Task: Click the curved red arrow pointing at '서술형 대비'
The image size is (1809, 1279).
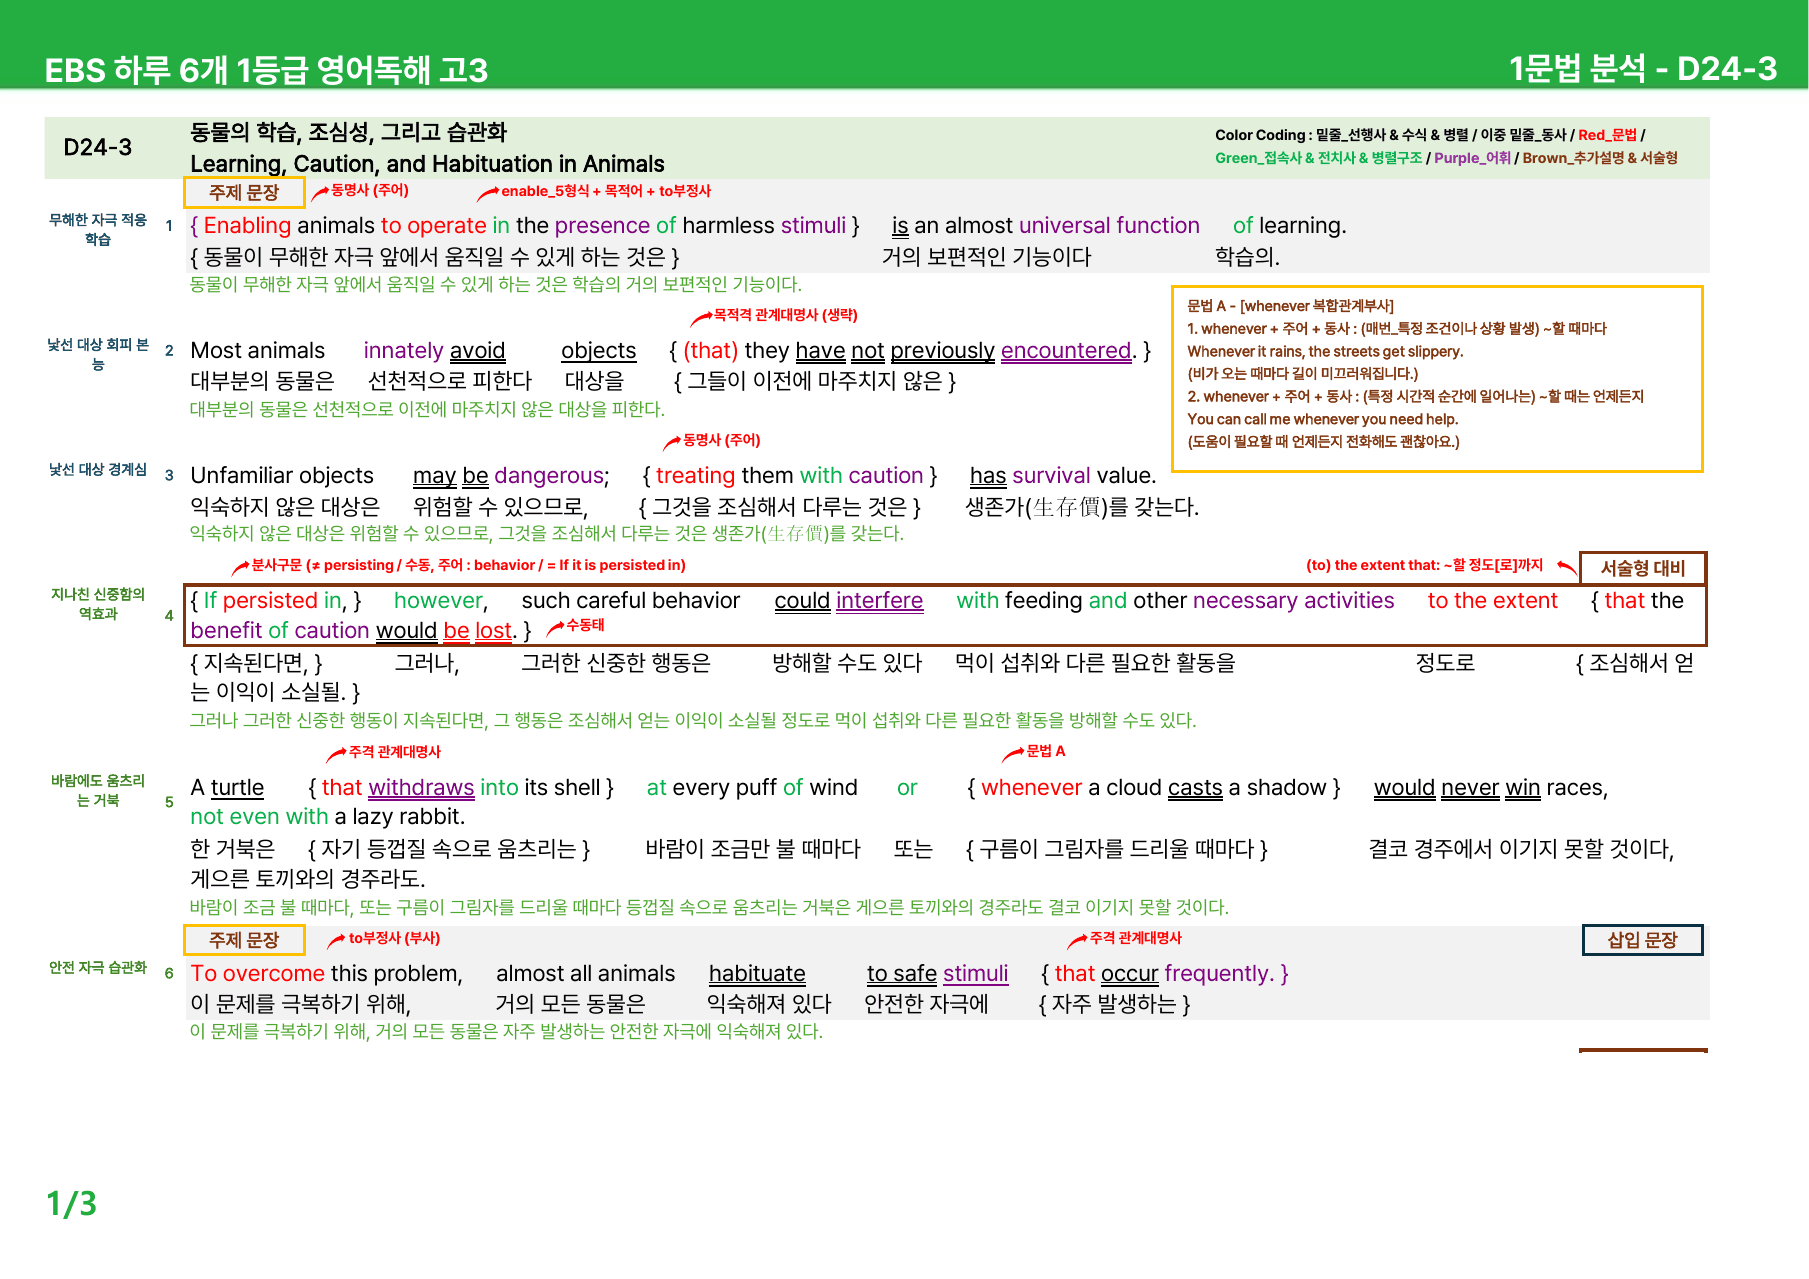Action: [x=1567, y=569]
